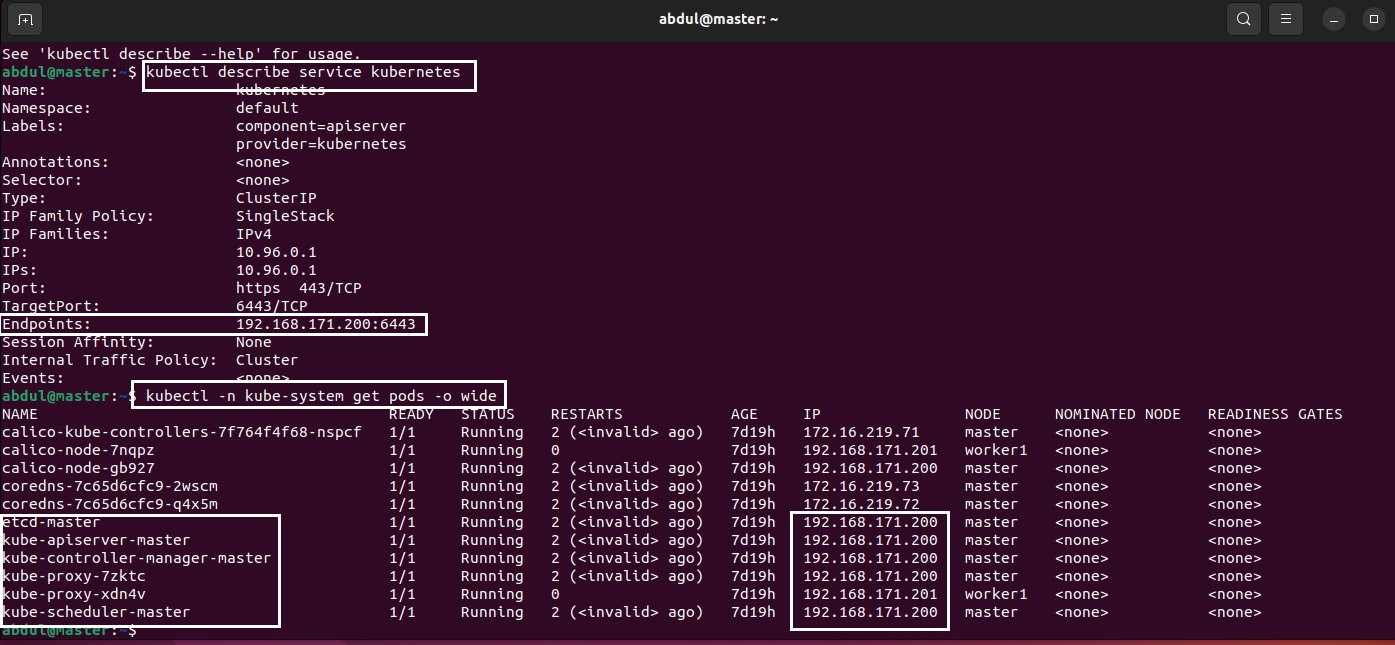Maximize the terminal window
Viewport: 1395px width, 645px height.
(x=1371, y=19)
